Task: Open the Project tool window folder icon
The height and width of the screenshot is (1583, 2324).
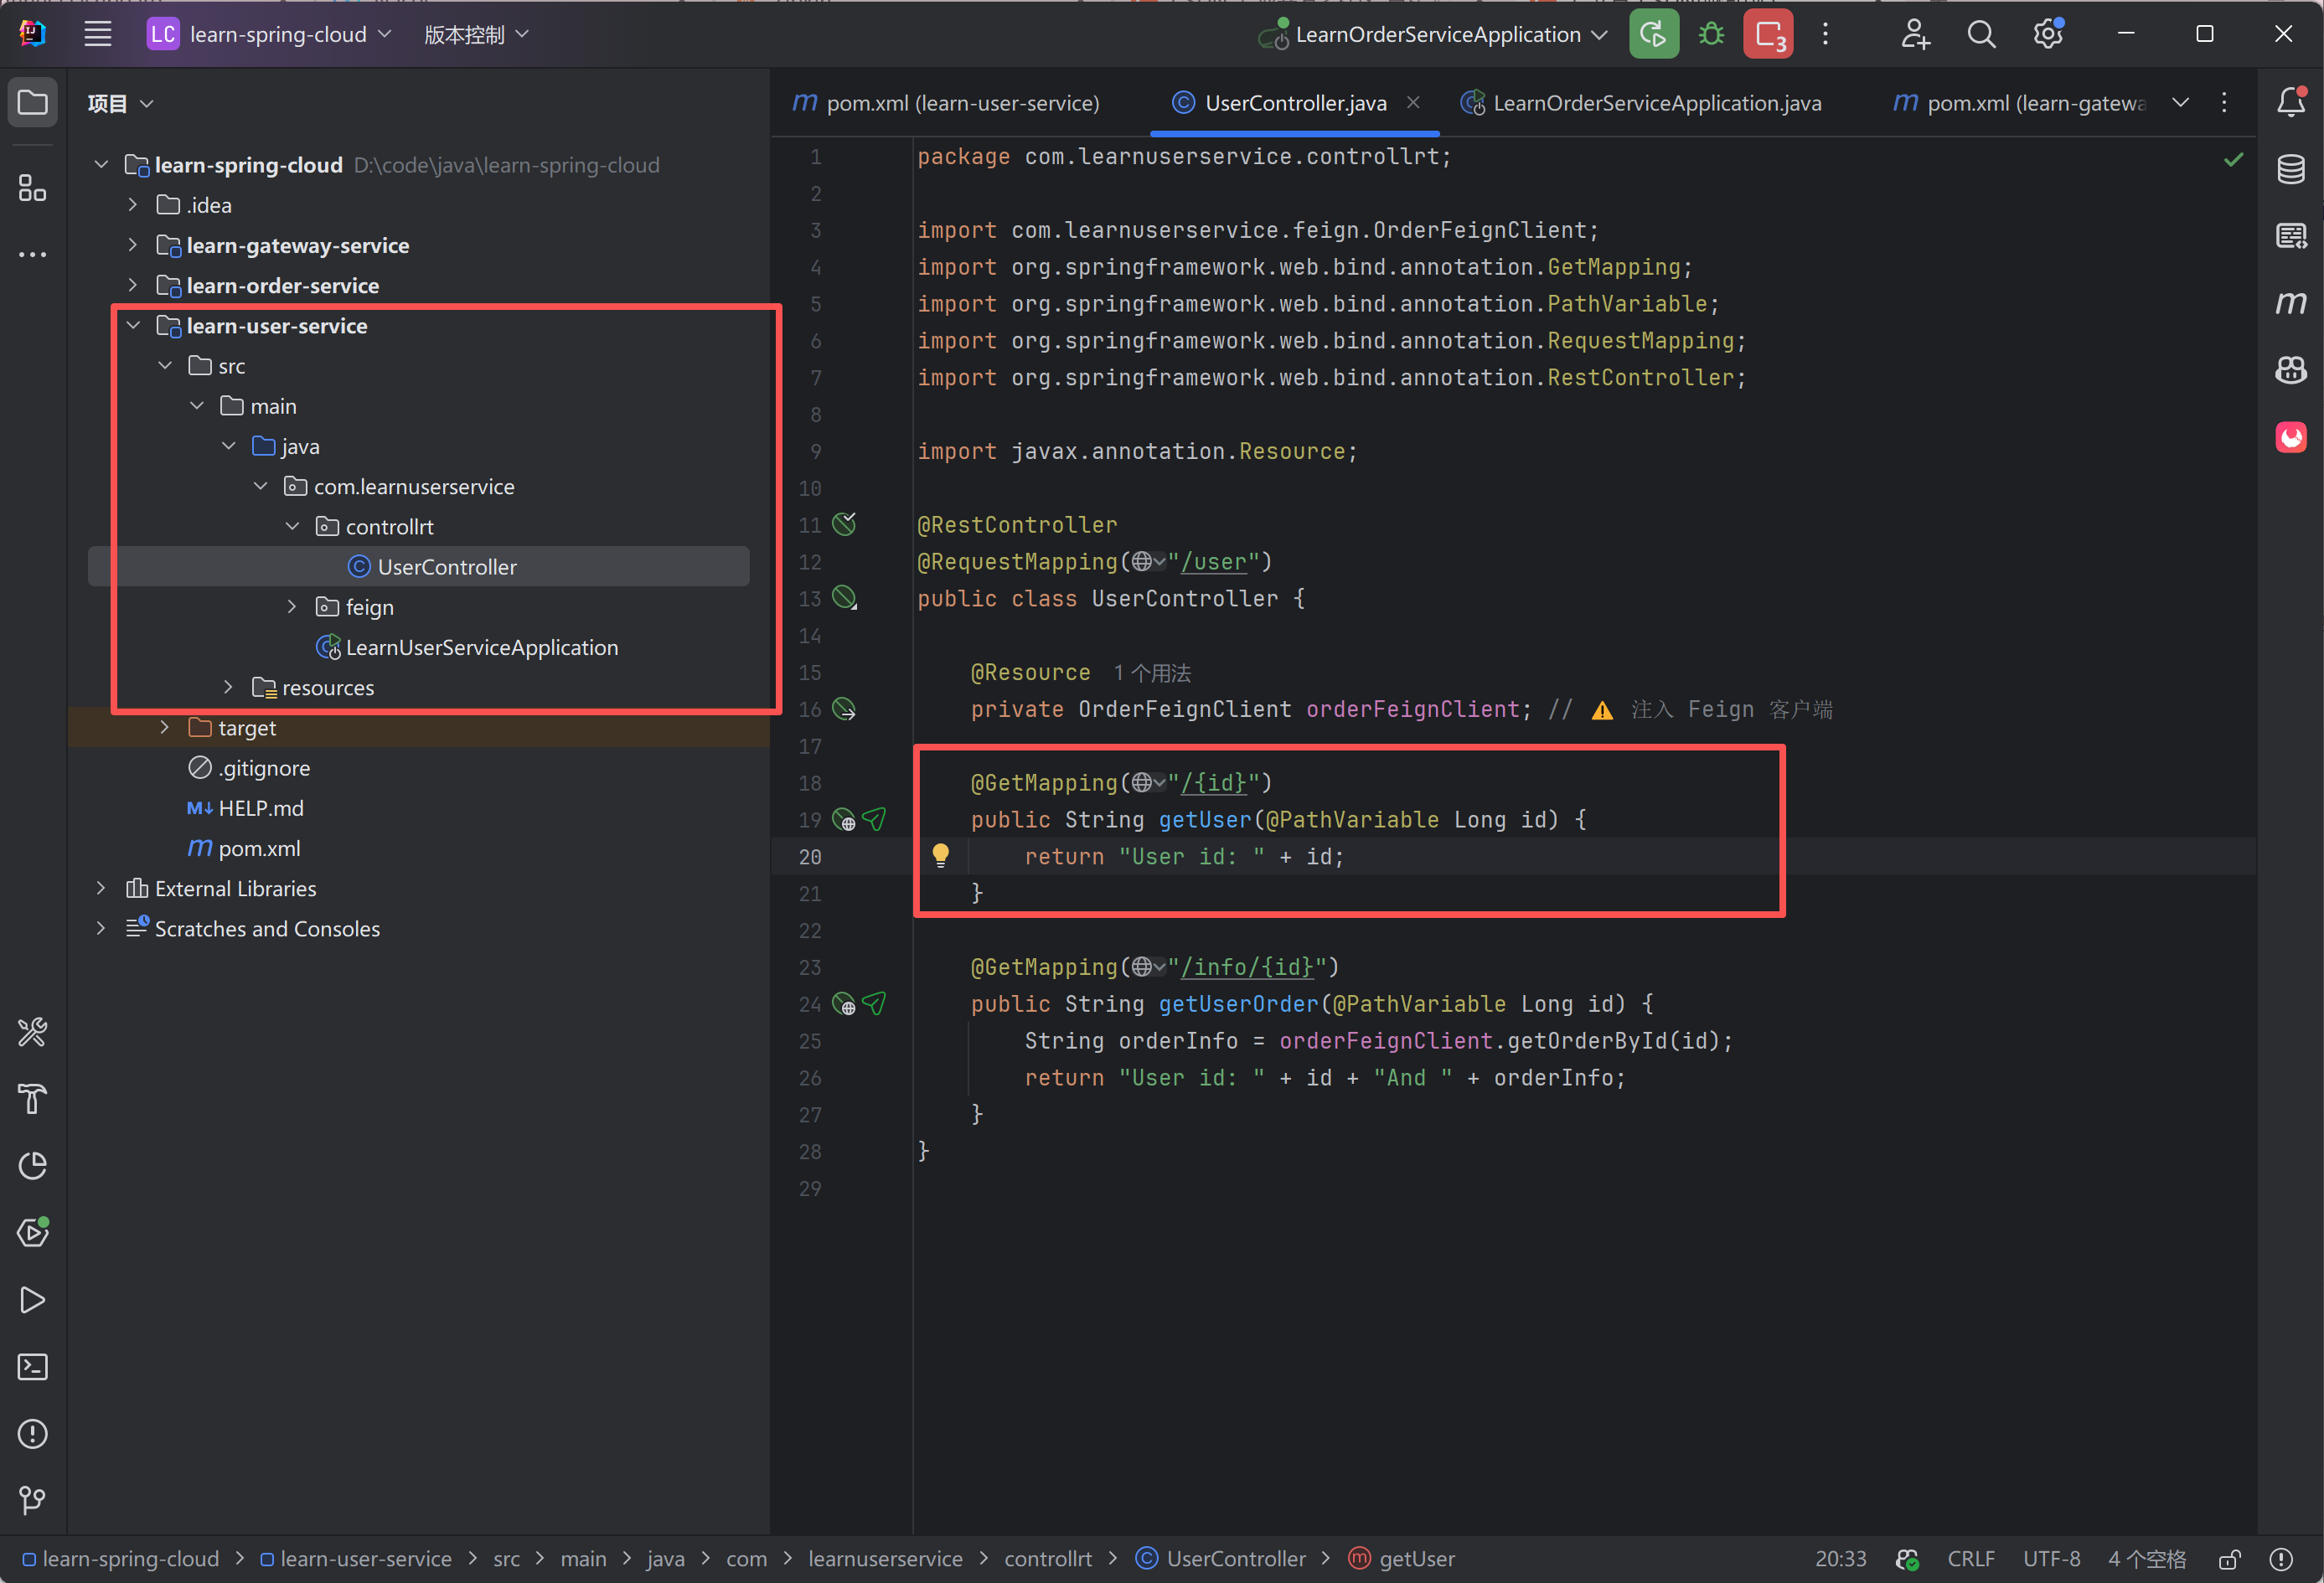Action: [x=33, y=103]
